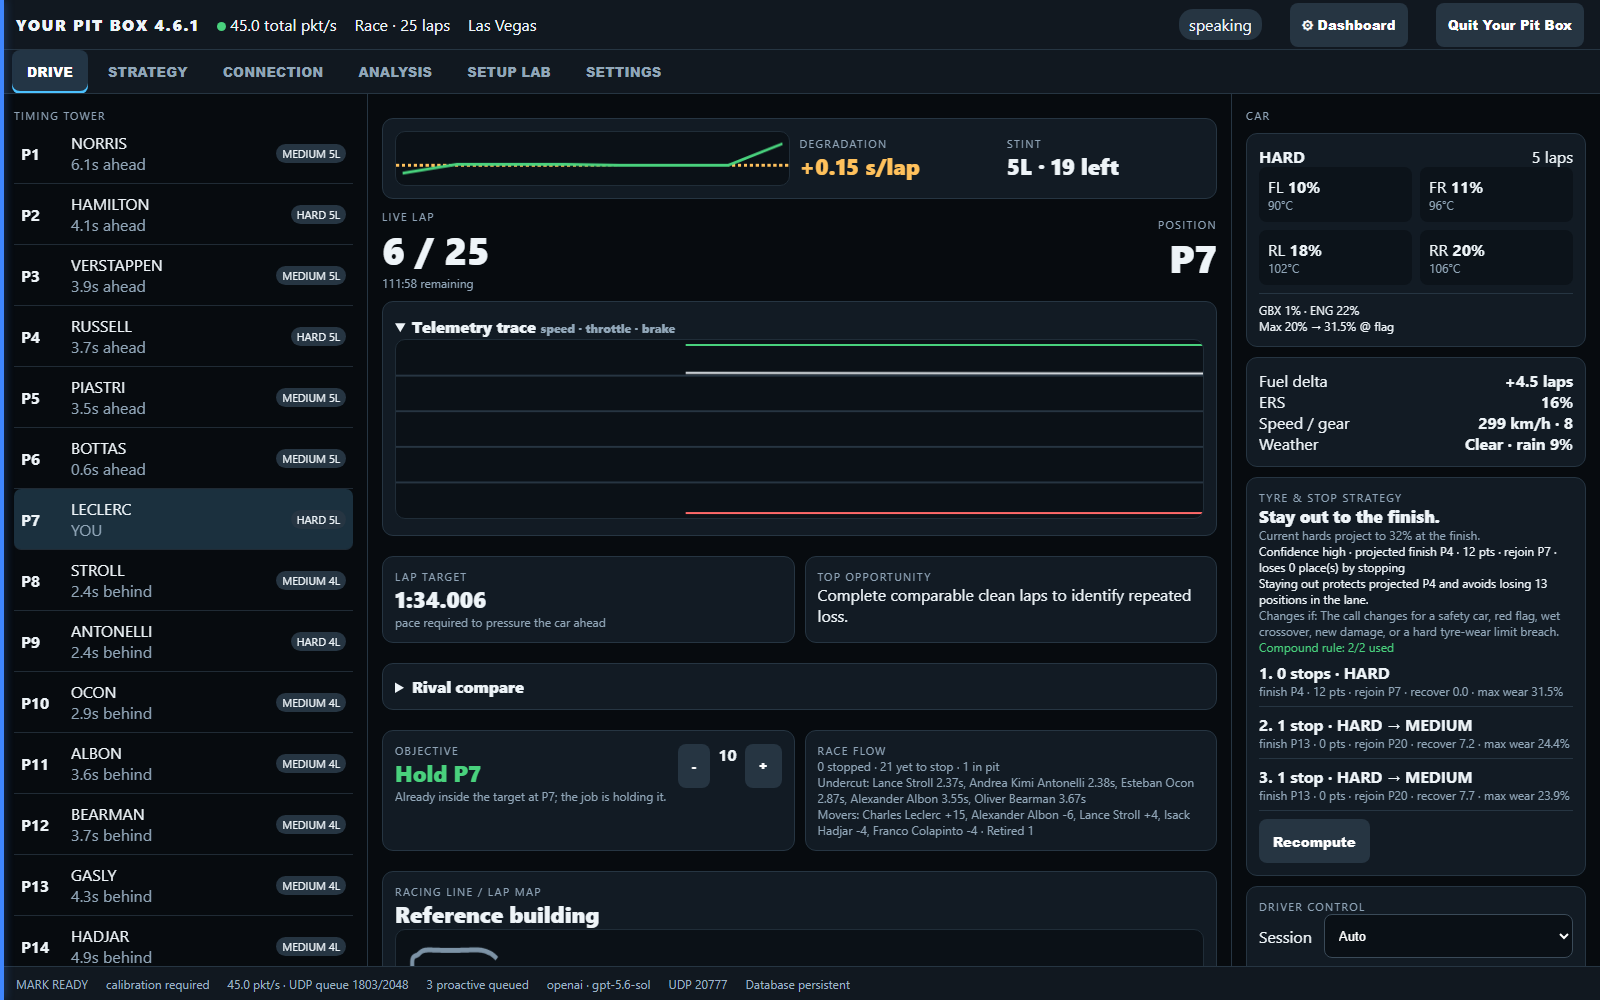Screen dimensions: 1600x1000
Task: Click MARK READY in the status bar
Action: (x=52, y=985)
